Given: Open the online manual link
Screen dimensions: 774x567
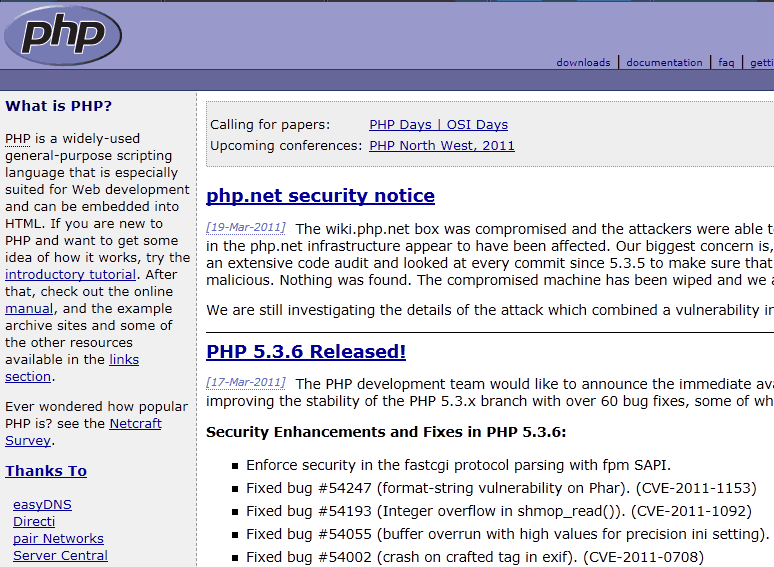Looking at the screenshot, I should tap(29, 308).
